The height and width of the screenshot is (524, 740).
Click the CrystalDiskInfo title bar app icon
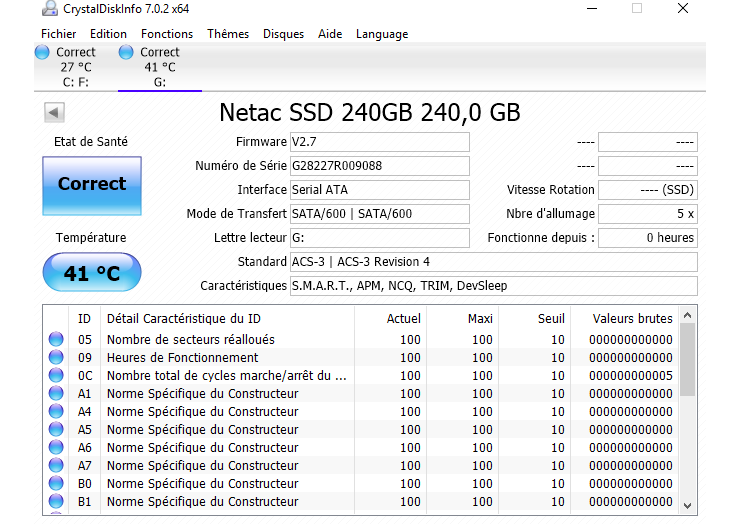50,8
